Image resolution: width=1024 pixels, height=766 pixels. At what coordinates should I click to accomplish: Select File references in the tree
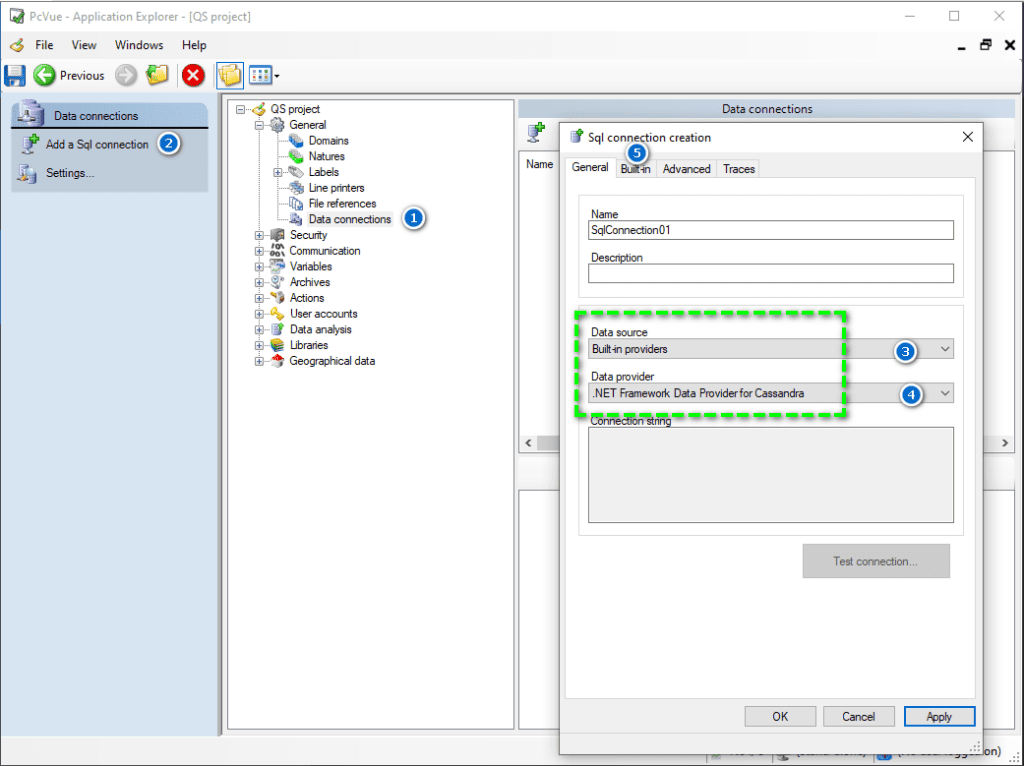point(342,203)
